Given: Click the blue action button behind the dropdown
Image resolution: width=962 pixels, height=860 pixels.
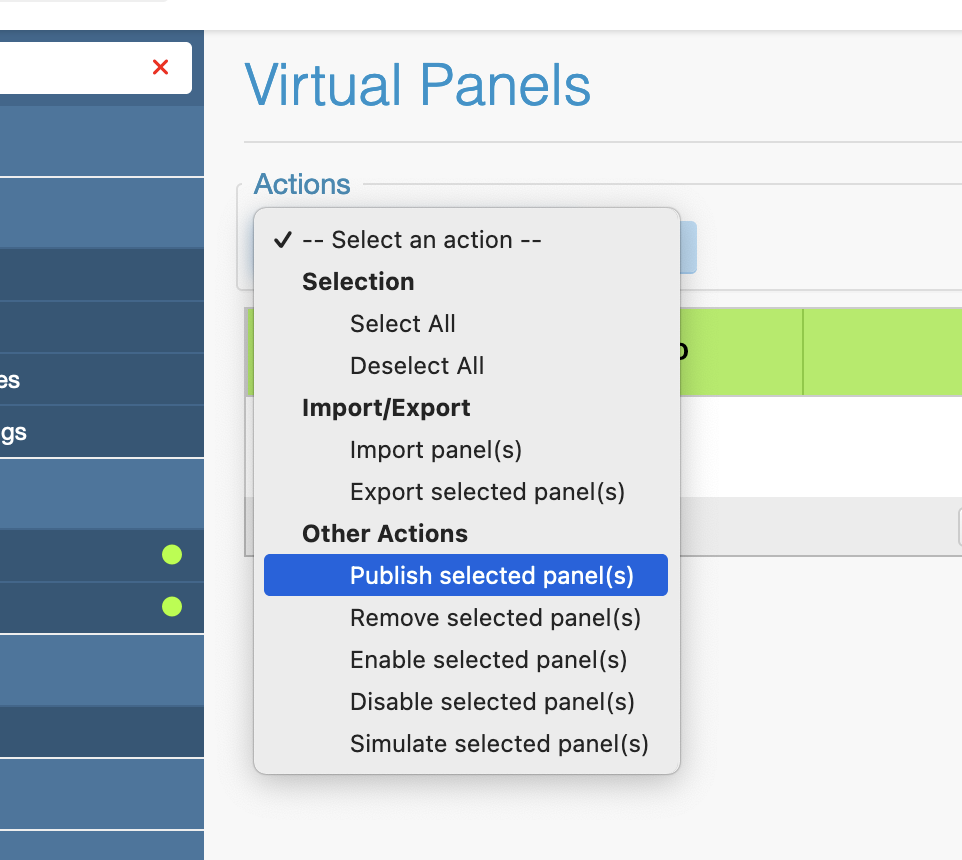Looking at the screenshot, I should 688,247.
